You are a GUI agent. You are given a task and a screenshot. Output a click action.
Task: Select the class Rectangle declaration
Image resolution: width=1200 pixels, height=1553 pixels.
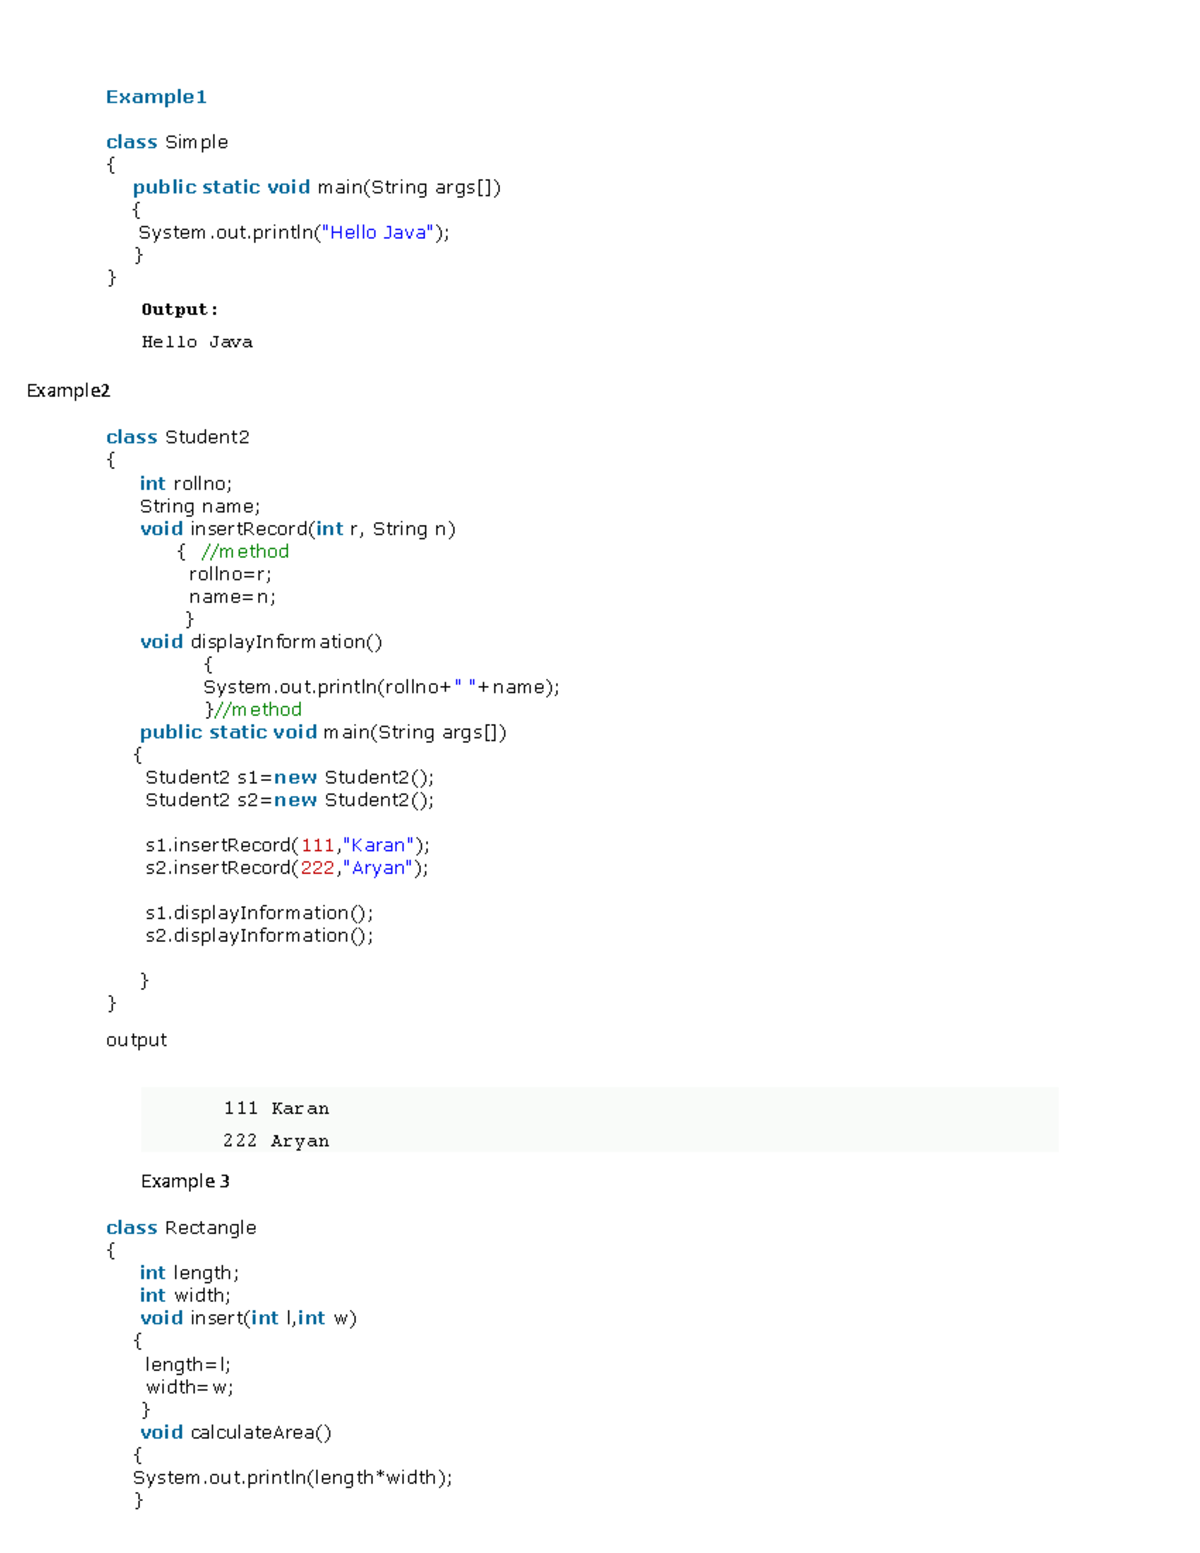tap(180, 1227)
